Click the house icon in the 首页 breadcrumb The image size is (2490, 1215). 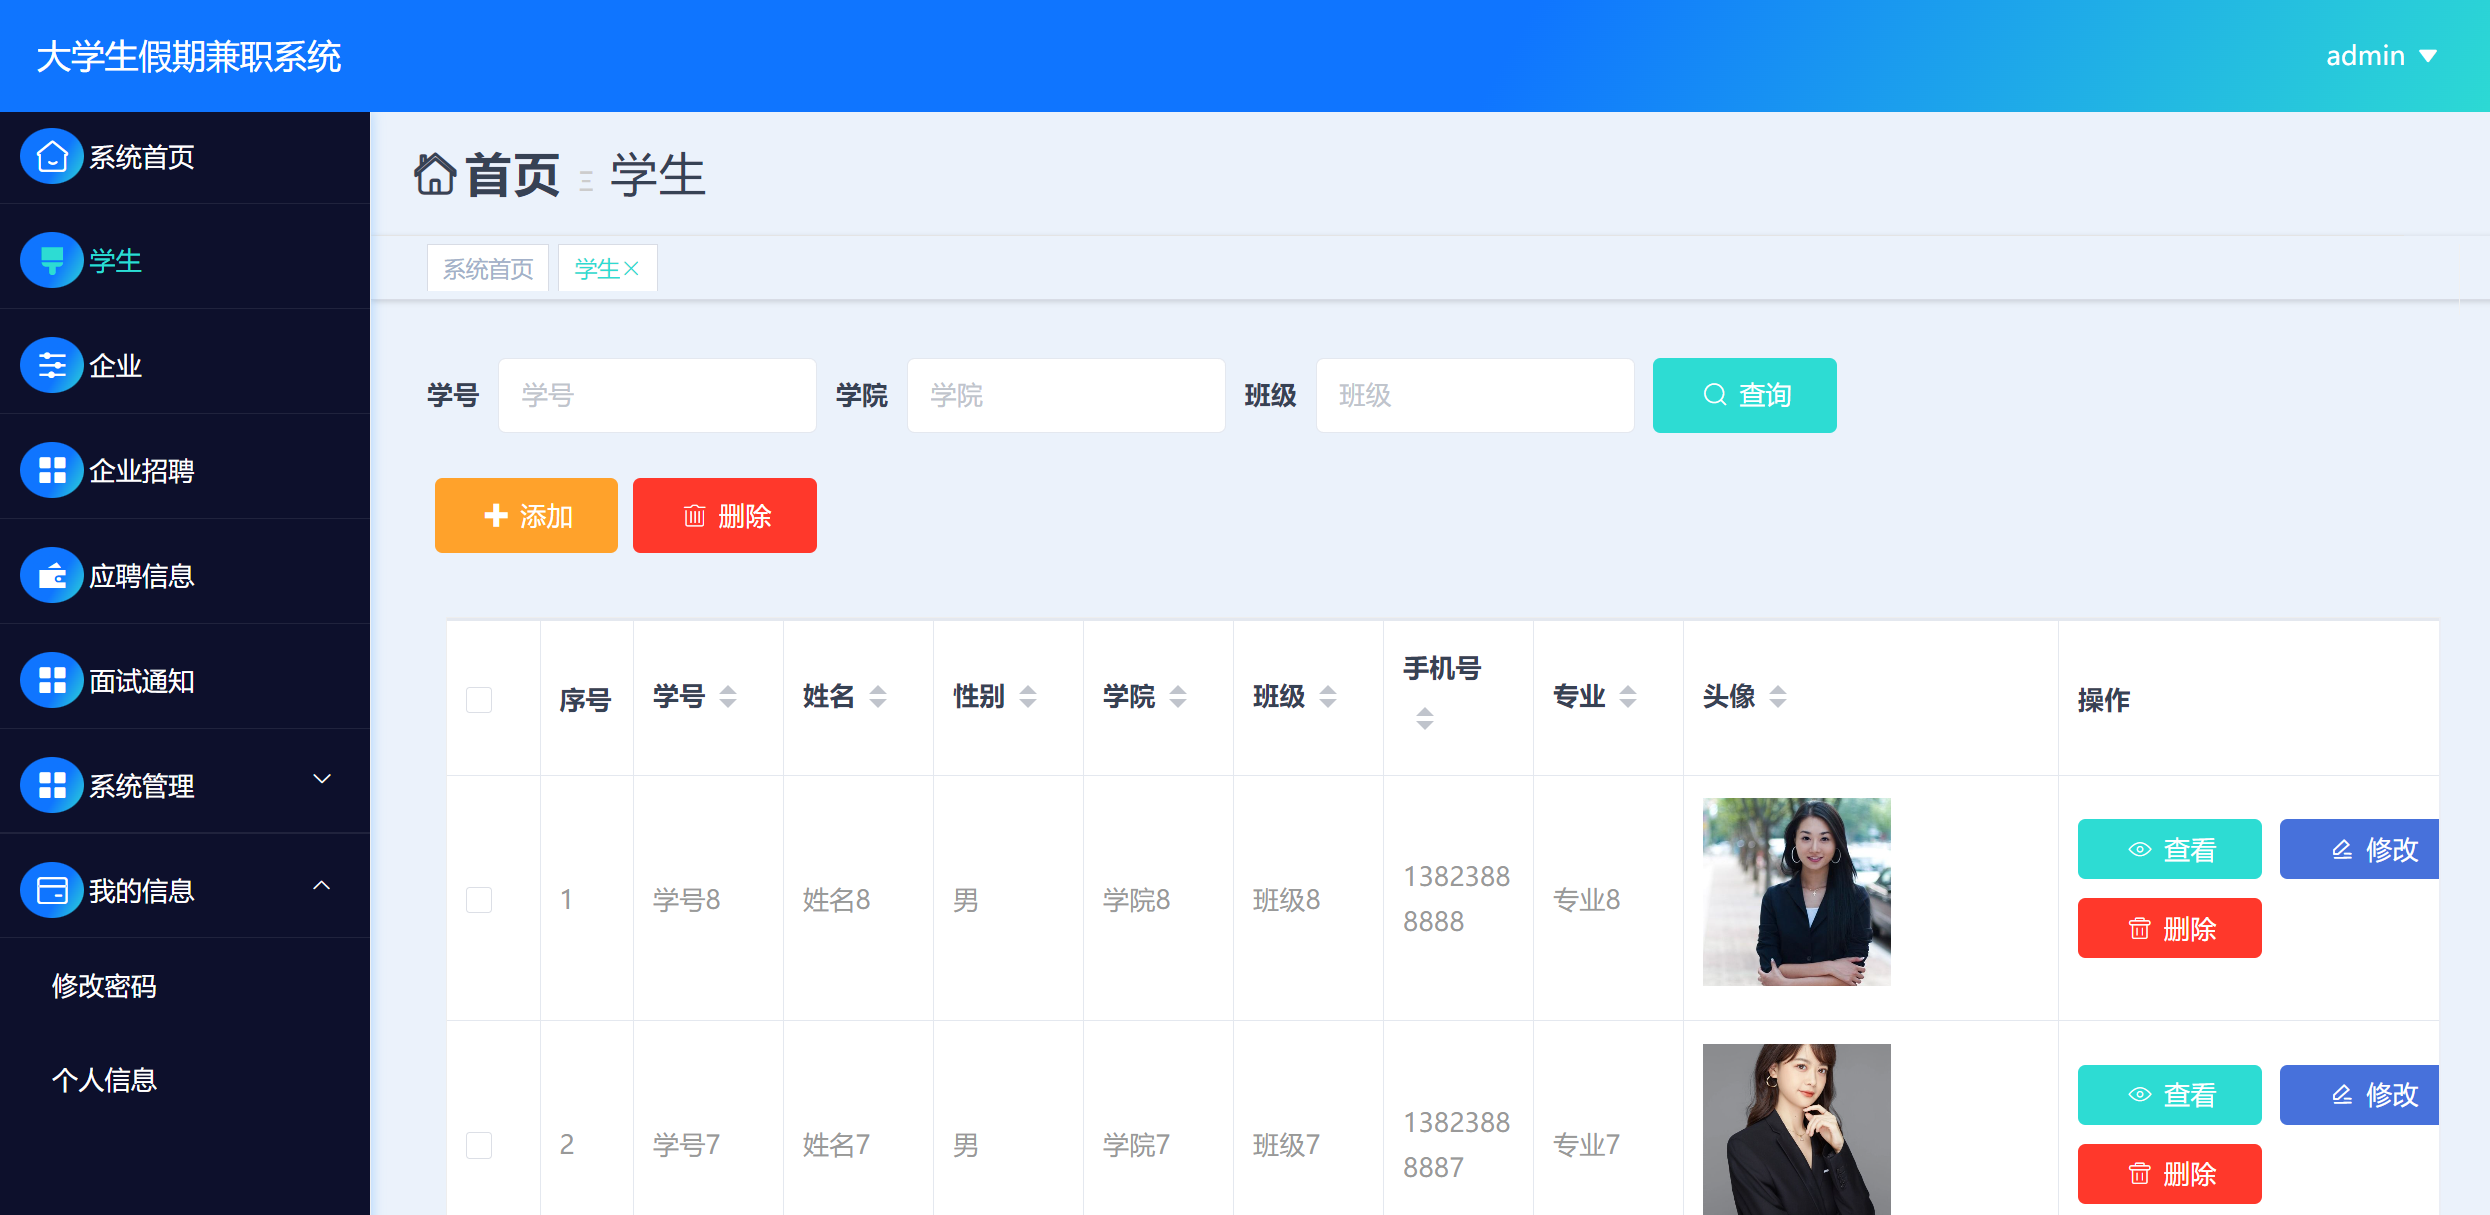436,175
